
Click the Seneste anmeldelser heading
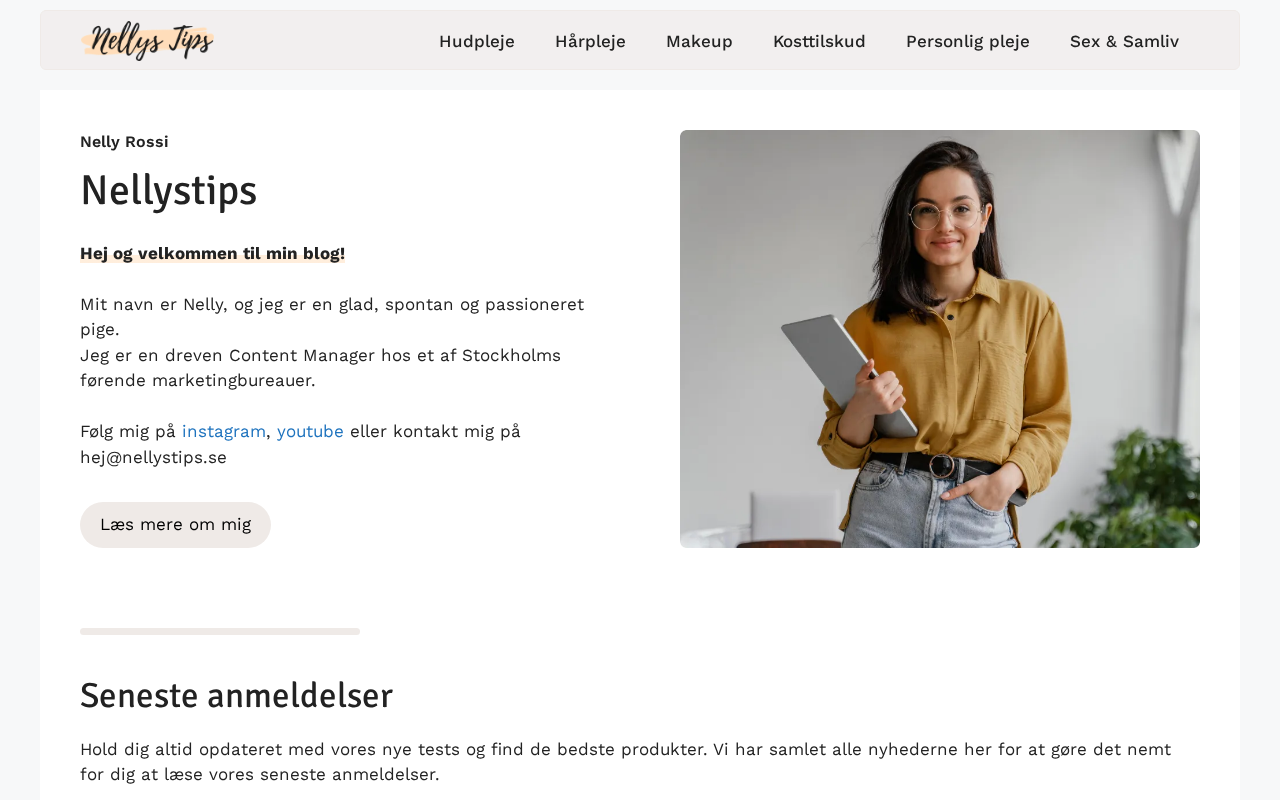(236, 695)
